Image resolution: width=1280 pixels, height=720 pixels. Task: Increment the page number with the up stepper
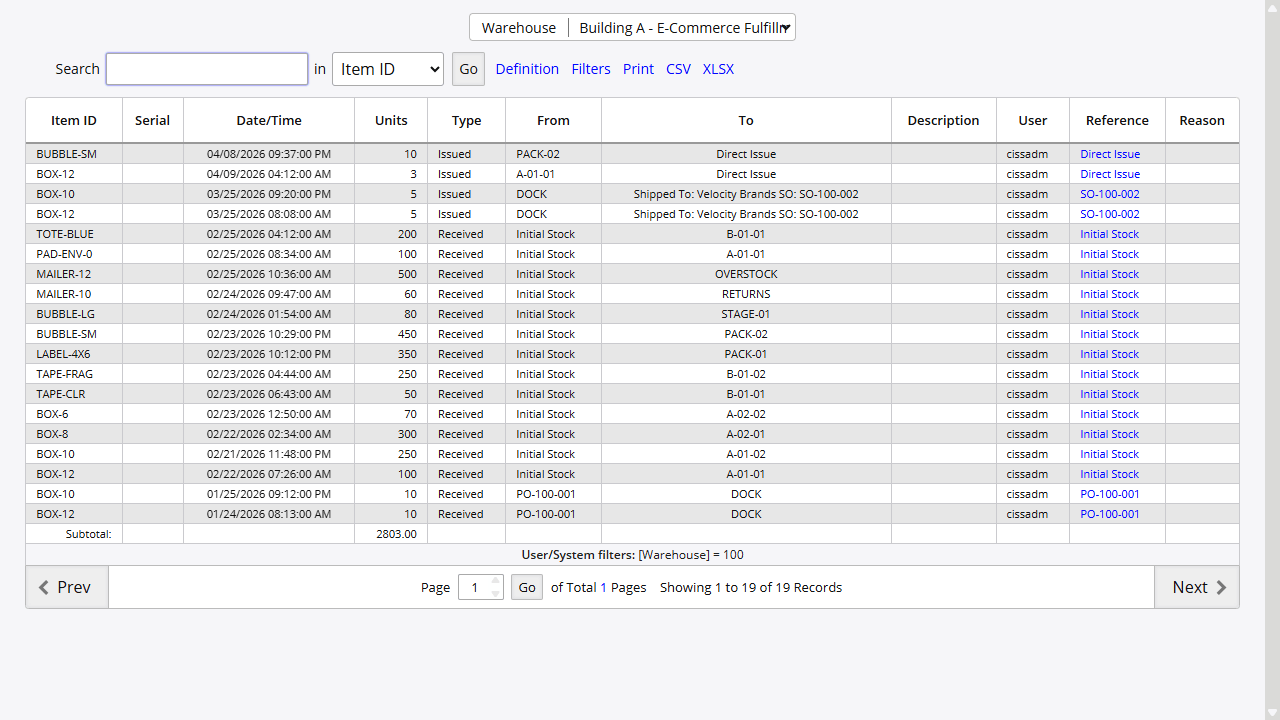tap(495, 581)
